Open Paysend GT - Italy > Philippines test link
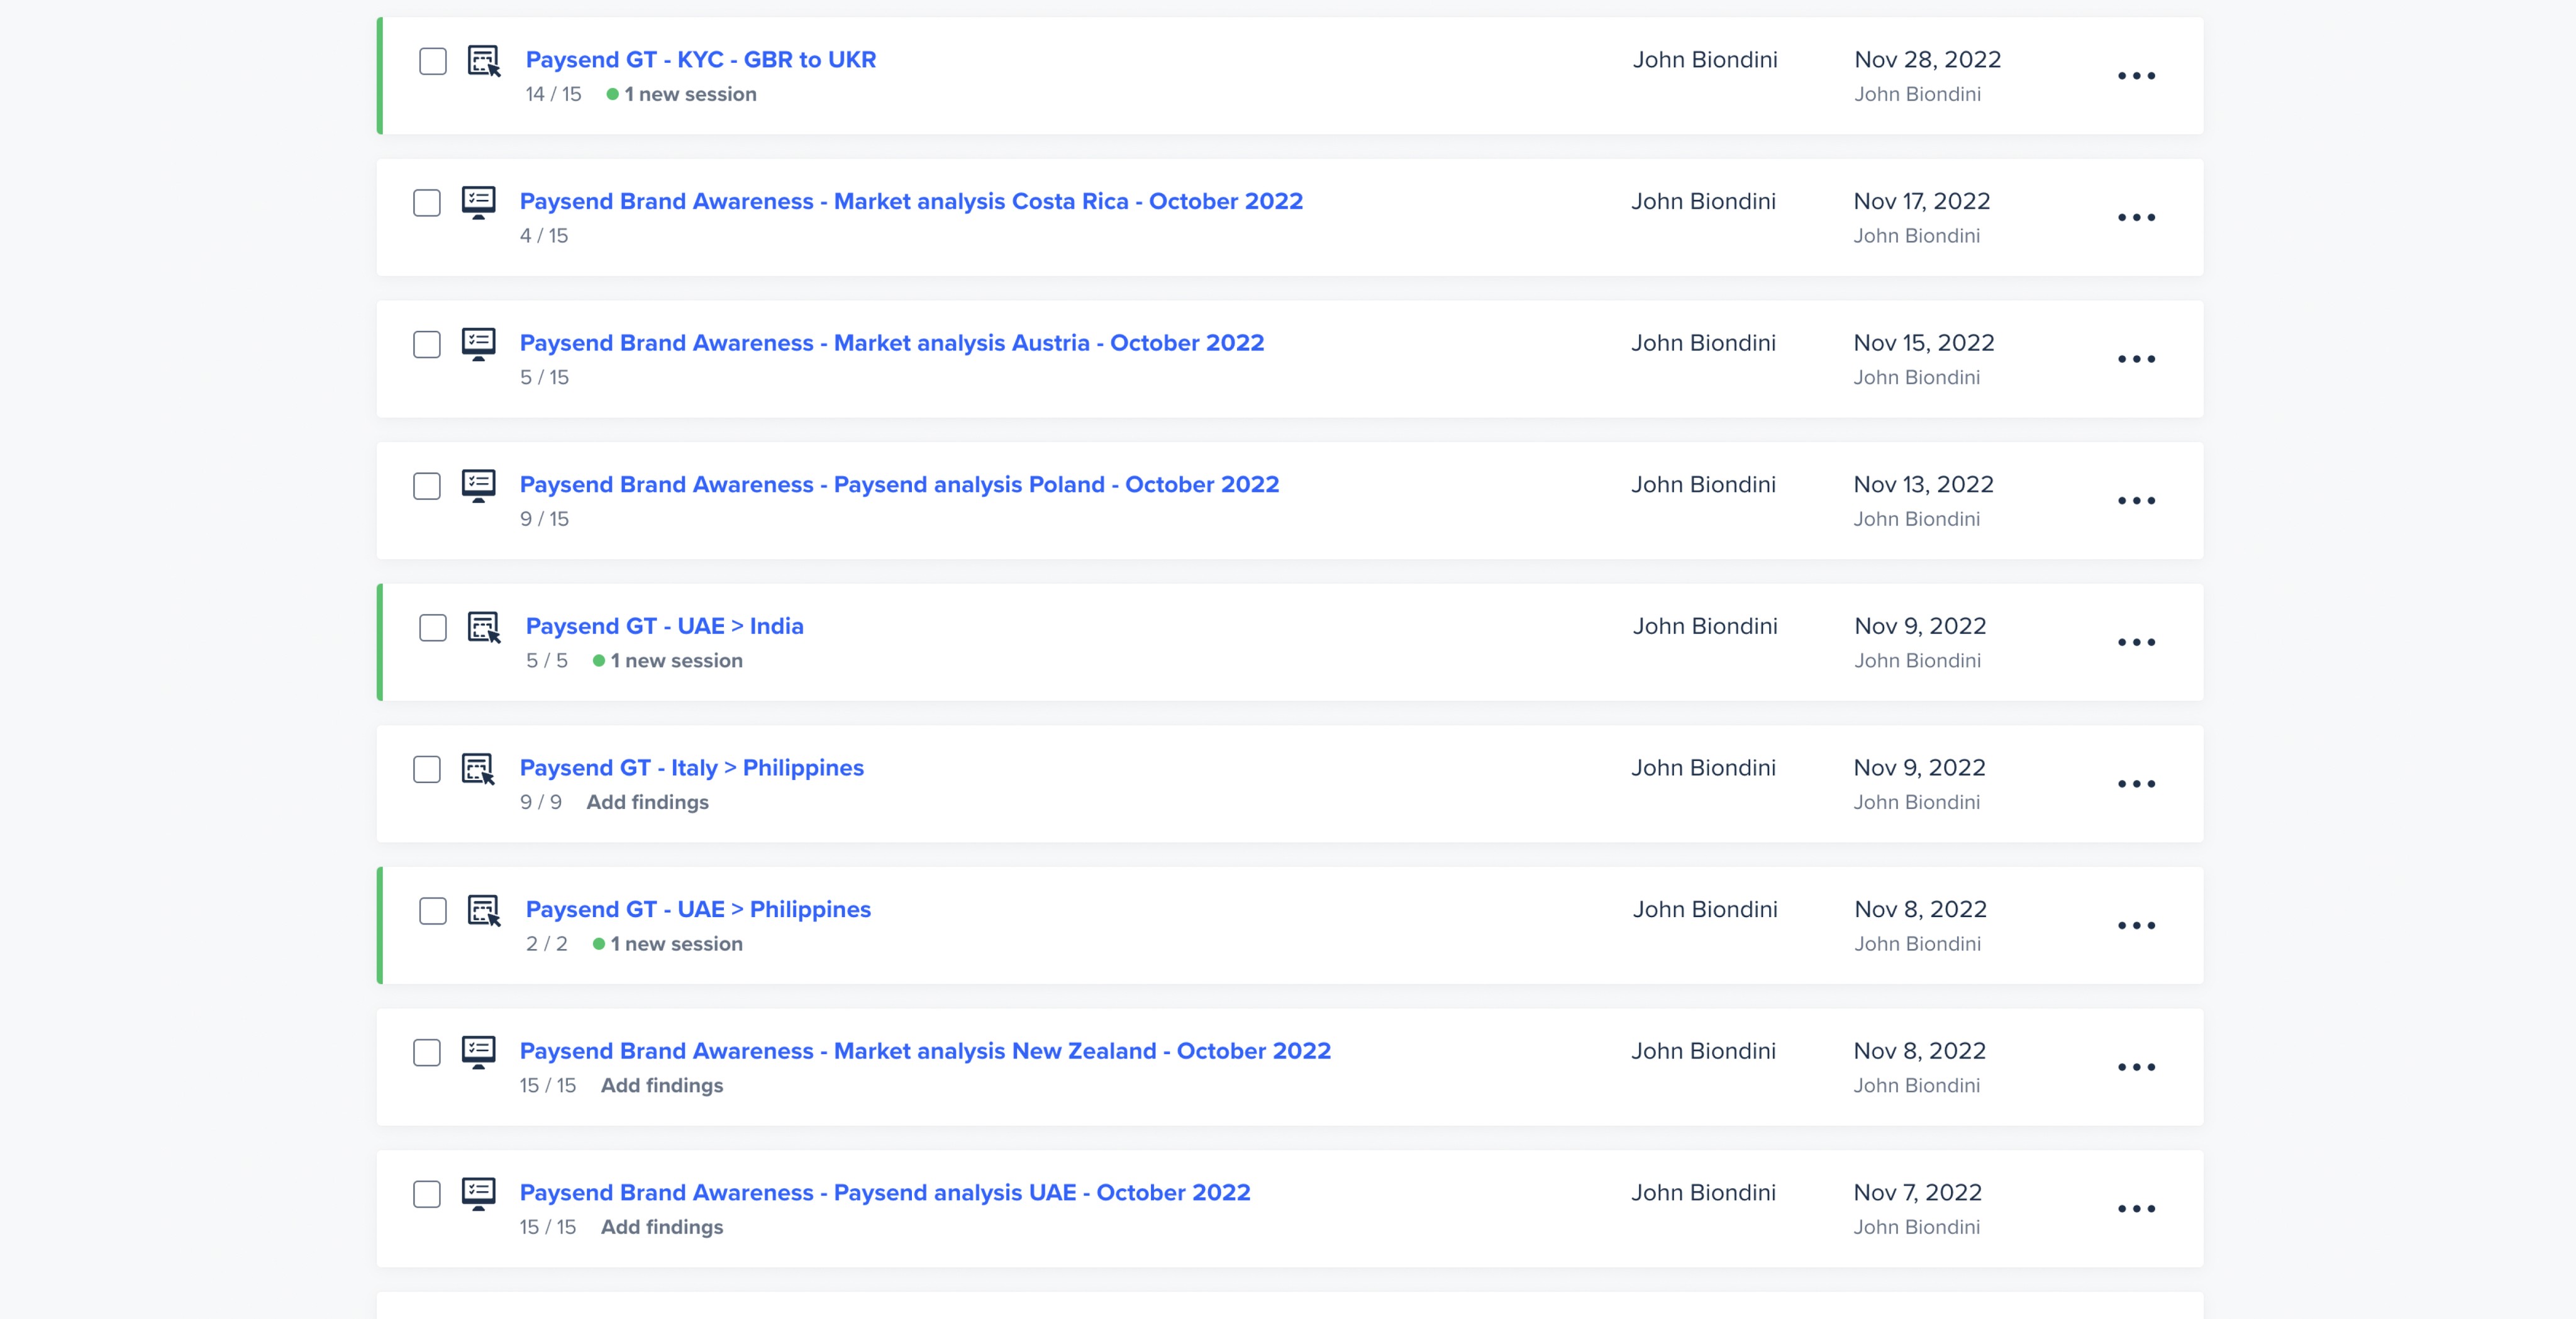Image resolution: width=2576 pixels, height=1319 pixels. [x=691, y=768]
